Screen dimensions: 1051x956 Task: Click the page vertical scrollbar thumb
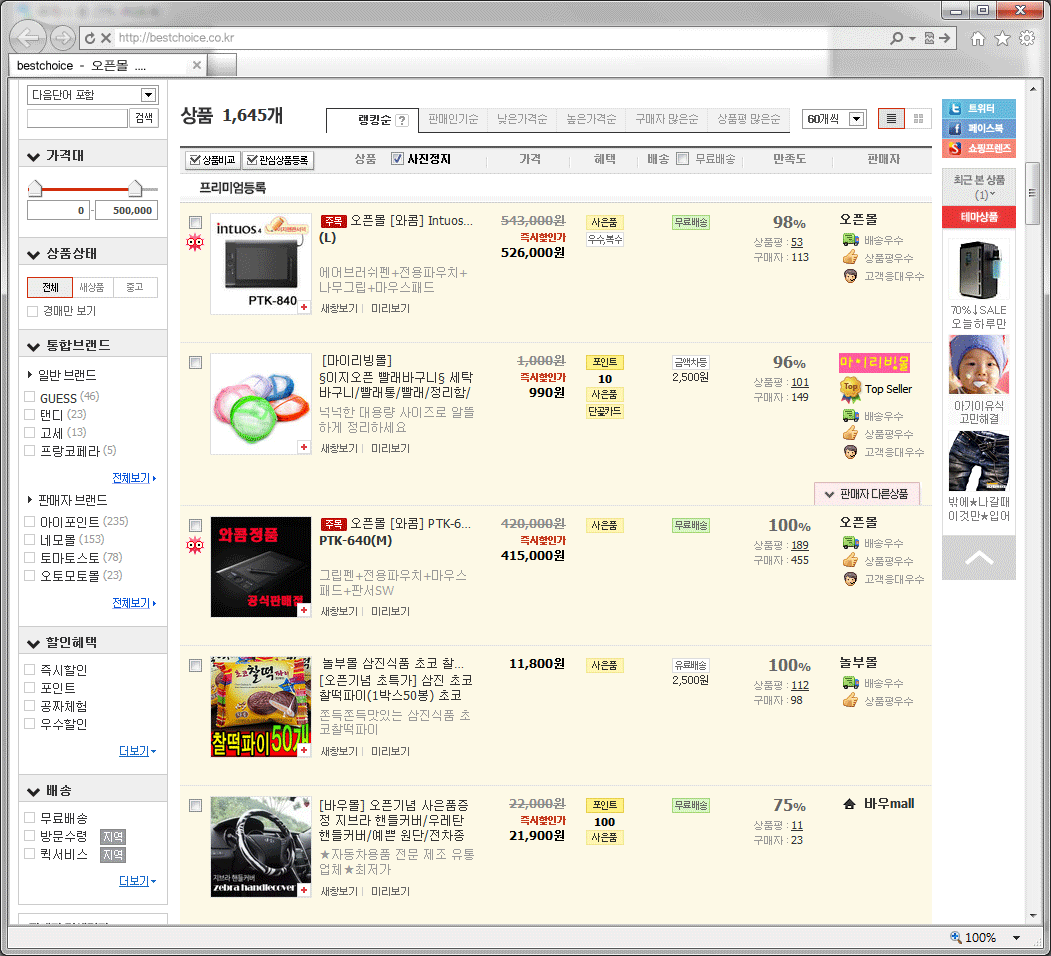[x=1033, y=193]
